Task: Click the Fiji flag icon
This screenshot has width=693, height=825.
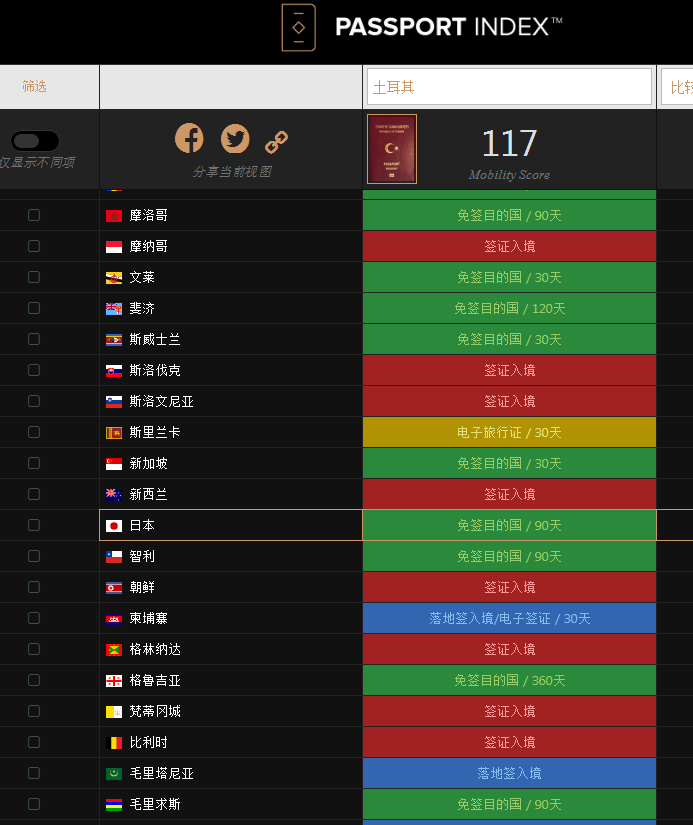Action: point(114,309)
